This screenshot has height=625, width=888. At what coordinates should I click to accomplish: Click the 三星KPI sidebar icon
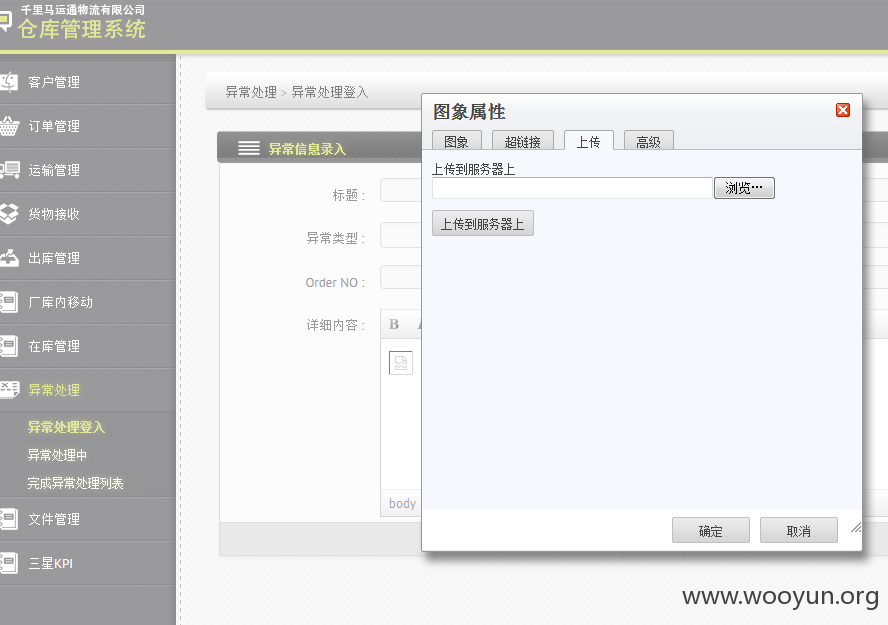coord(8,563)
